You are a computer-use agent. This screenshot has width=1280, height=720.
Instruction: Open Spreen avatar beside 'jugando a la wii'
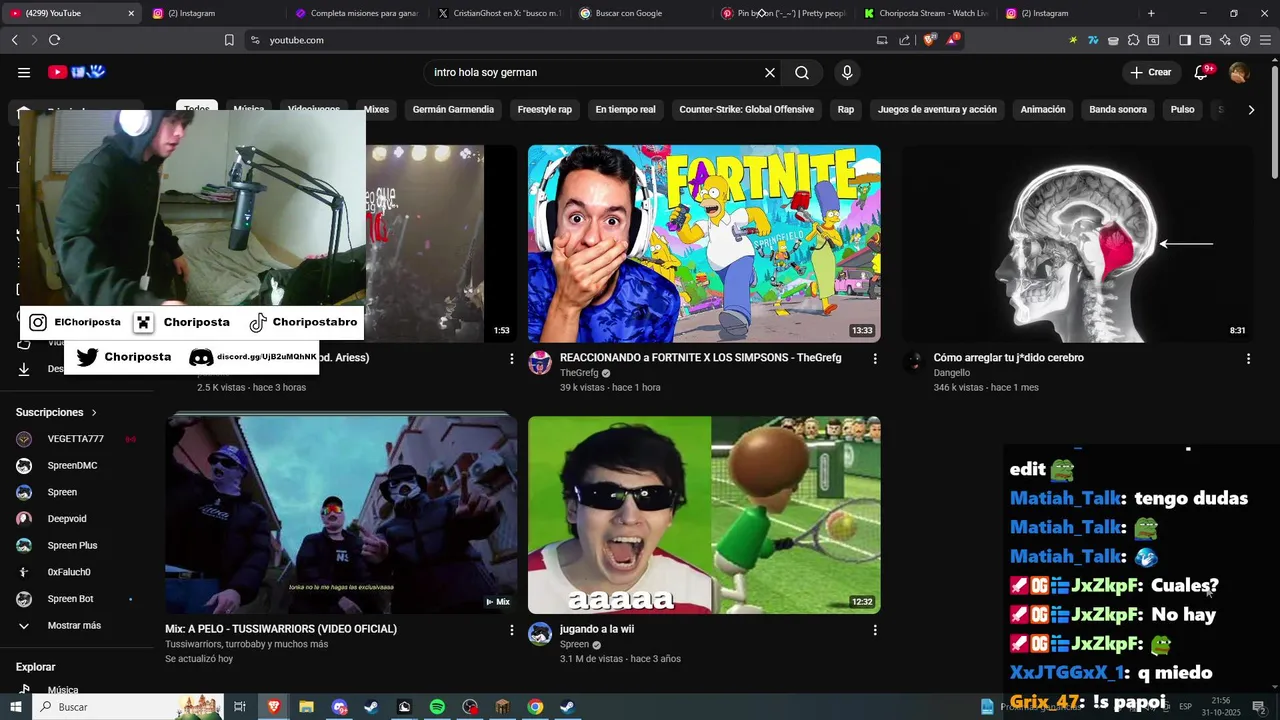tap(540, 634)
